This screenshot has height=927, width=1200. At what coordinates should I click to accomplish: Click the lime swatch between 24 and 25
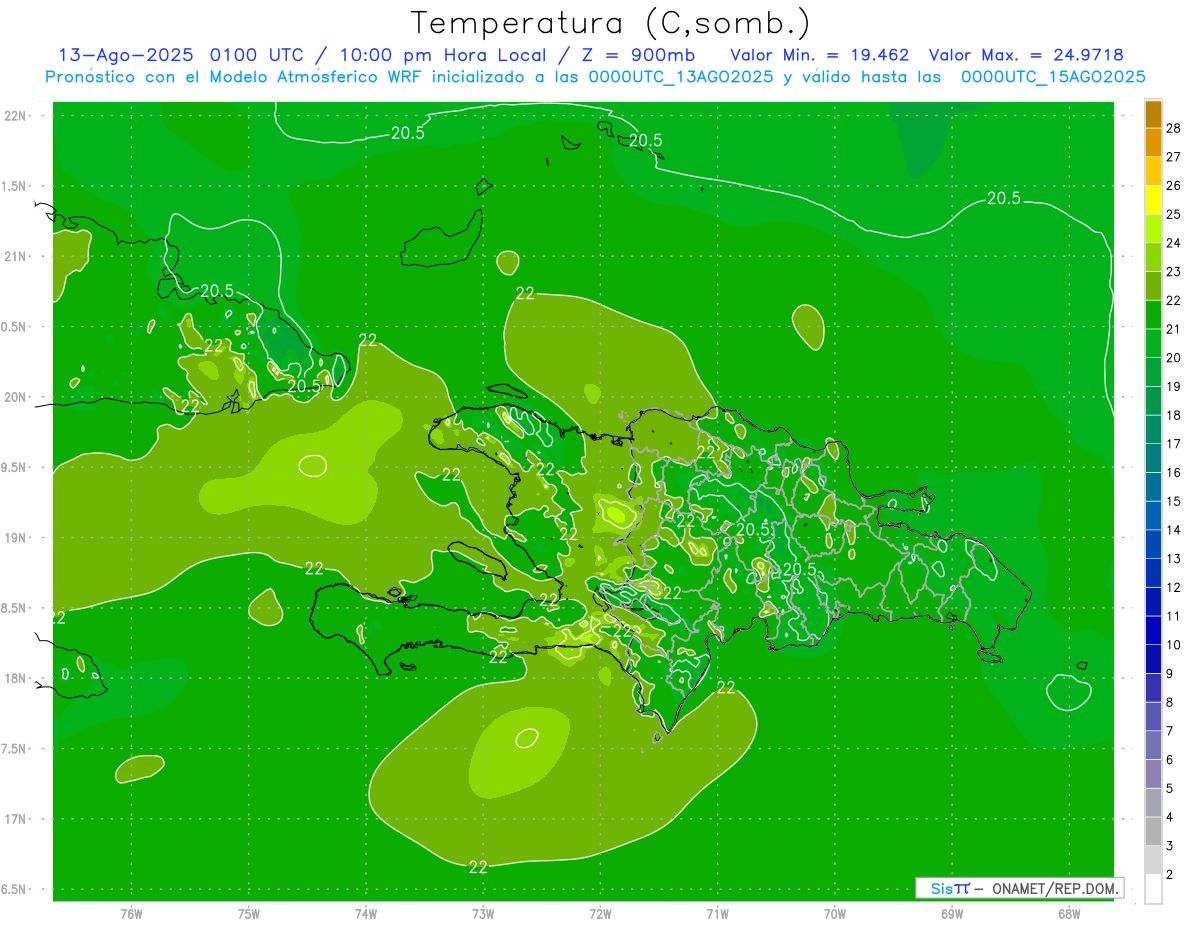point(1153,229)
